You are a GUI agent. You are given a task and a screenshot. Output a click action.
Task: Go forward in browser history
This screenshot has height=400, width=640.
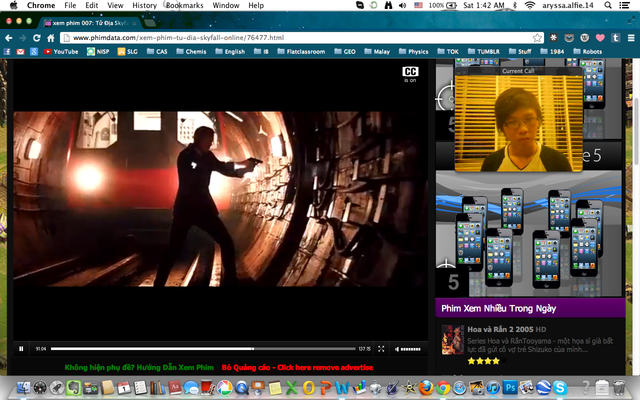point(22,38)
